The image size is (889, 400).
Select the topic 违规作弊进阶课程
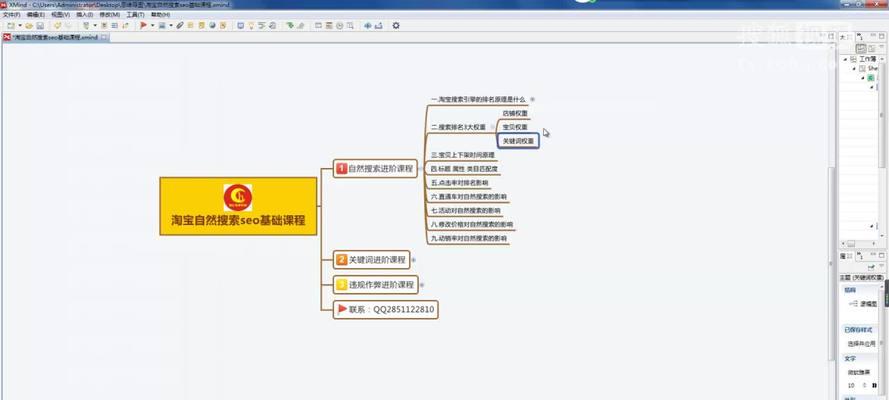click(375, 284)
